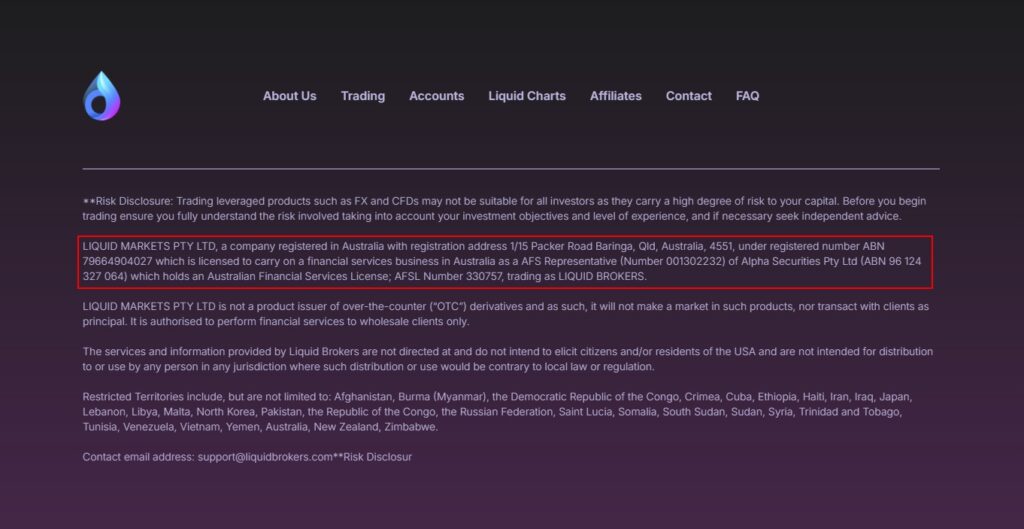Select Accounts in the navigation

pos(436,96)
